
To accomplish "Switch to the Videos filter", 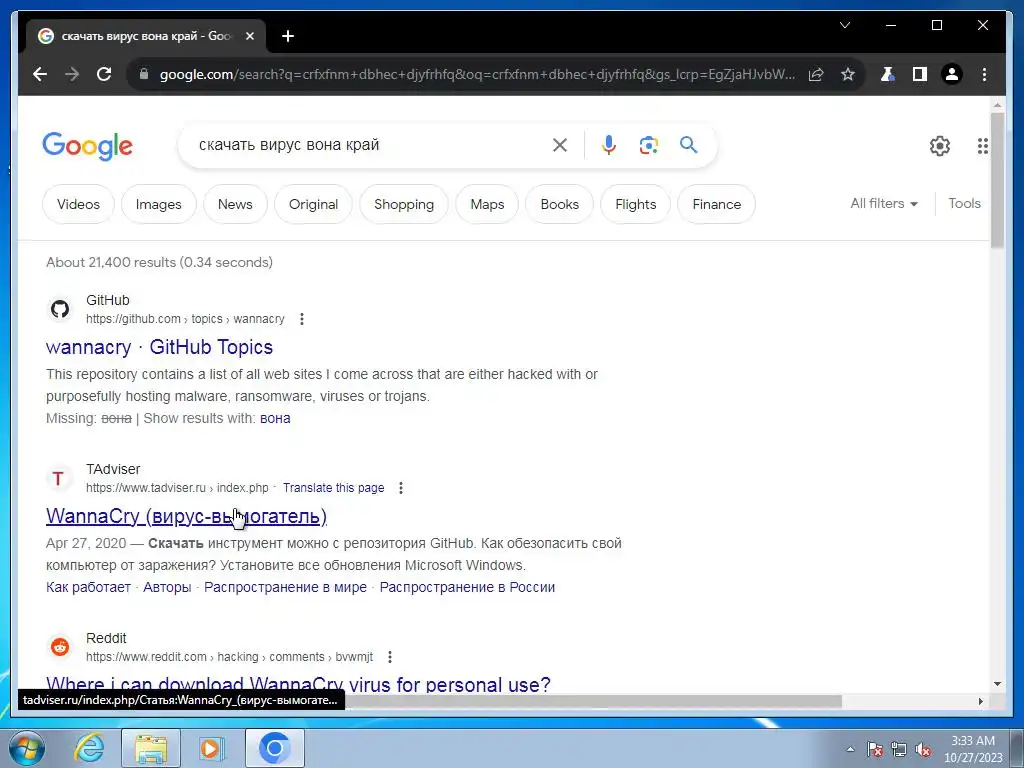I will coord(78,204).
